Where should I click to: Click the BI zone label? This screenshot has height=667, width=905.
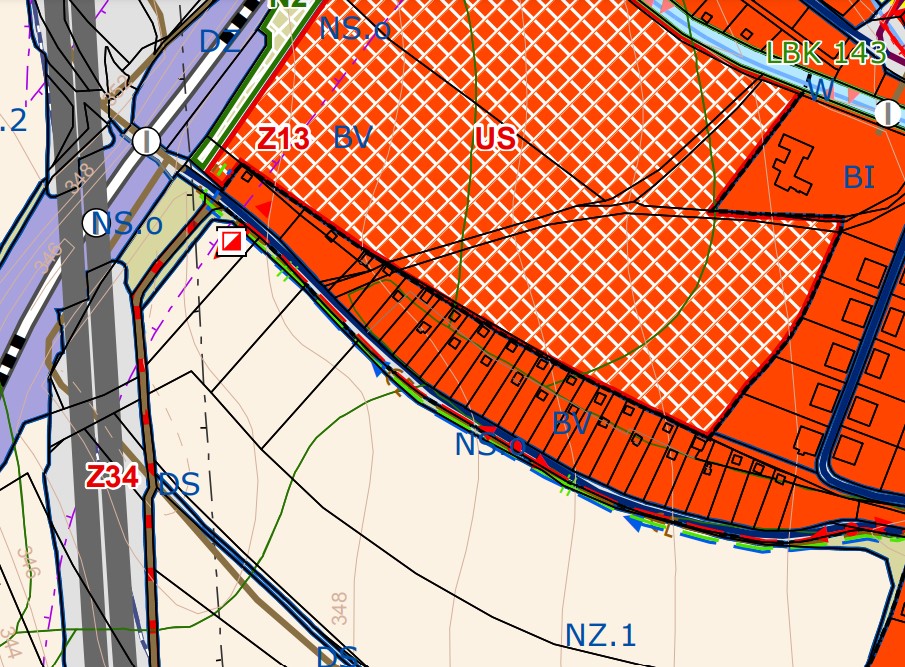coord(858,178)
